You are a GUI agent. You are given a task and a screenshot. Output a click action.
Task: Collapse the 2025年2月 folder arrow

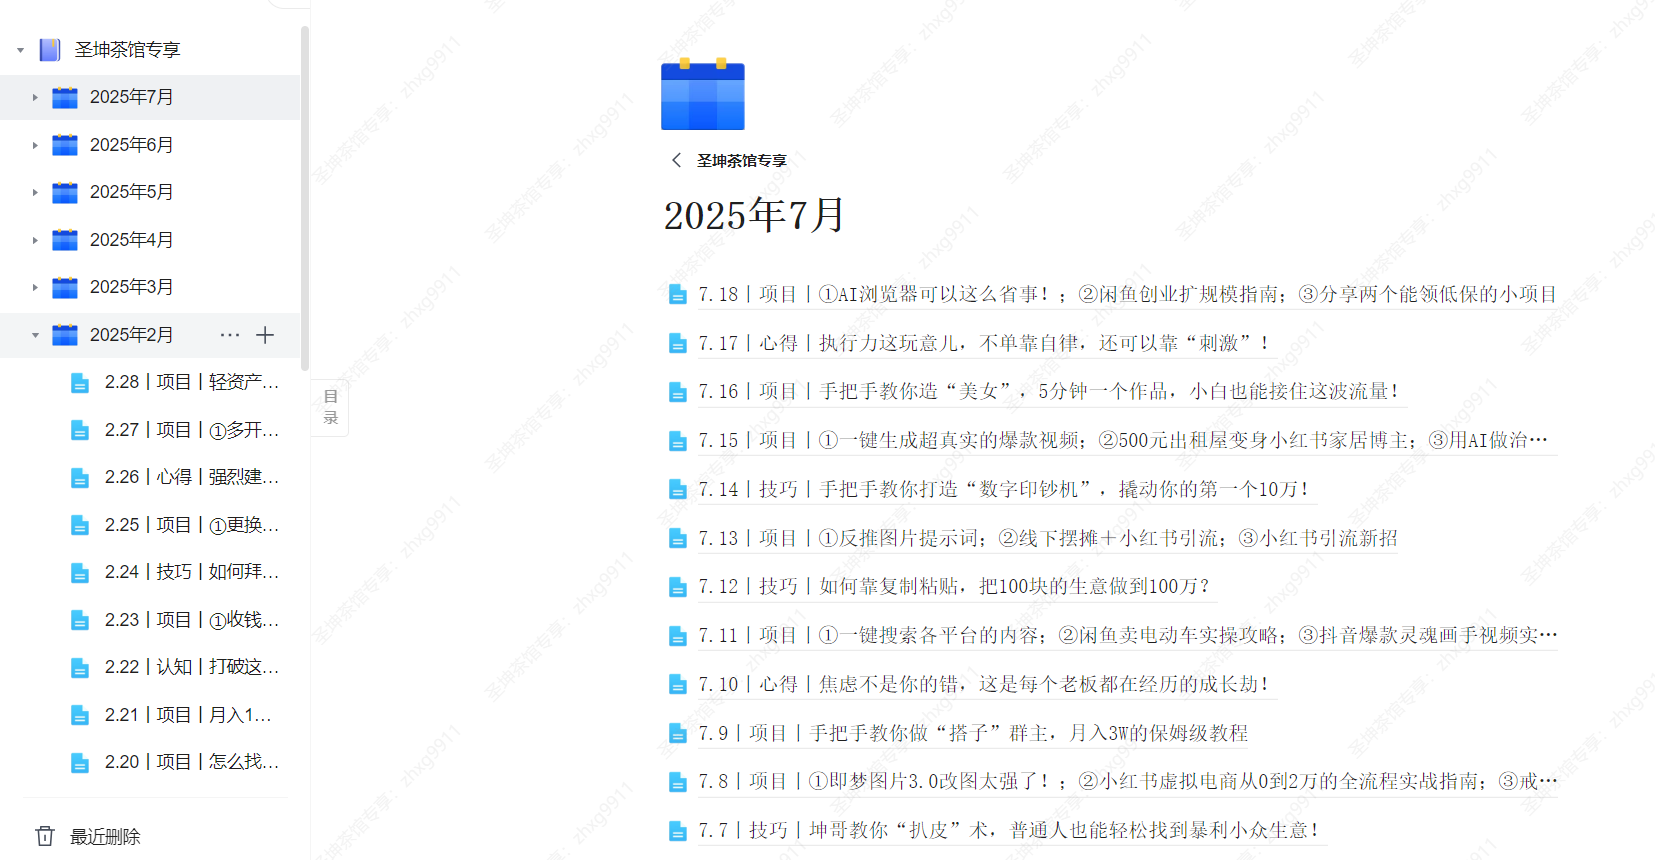[35, 335]
